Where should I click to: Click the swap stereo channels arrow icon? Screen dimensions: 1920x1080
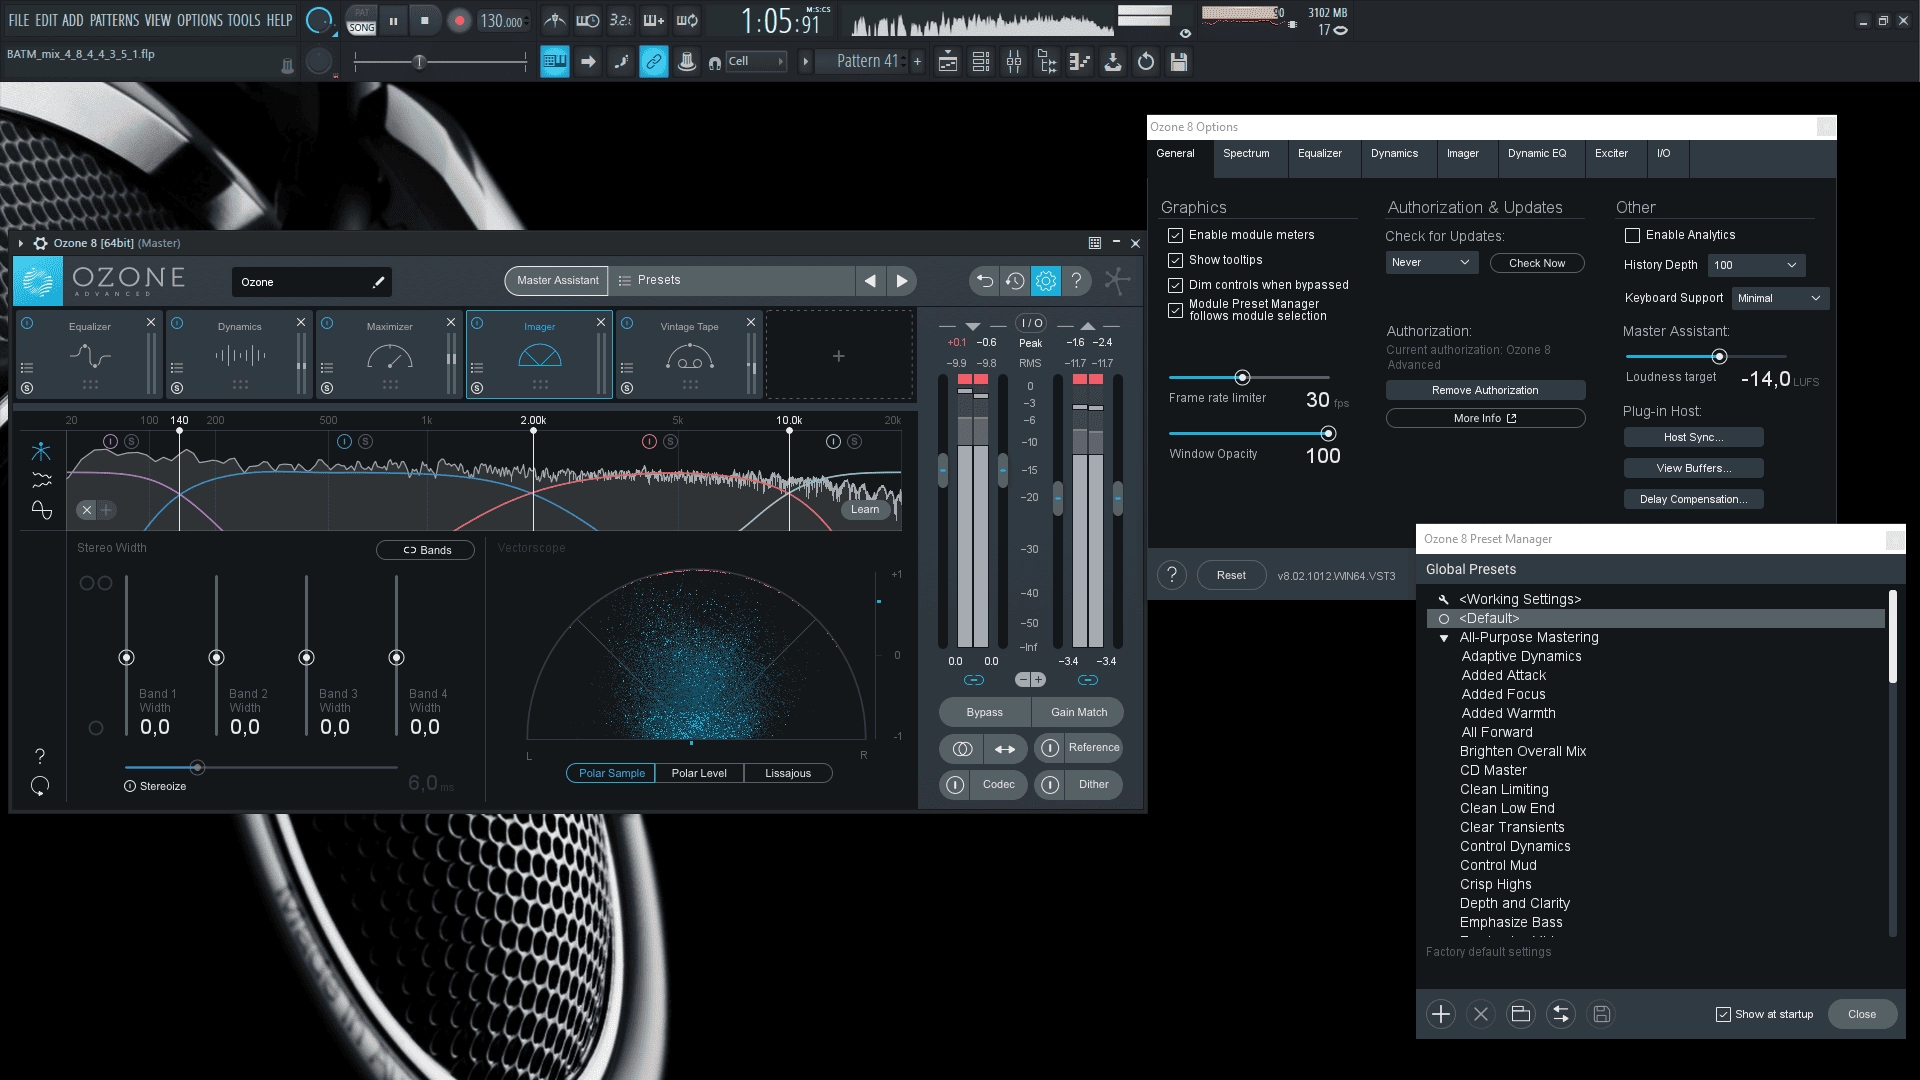(1005, 749)
